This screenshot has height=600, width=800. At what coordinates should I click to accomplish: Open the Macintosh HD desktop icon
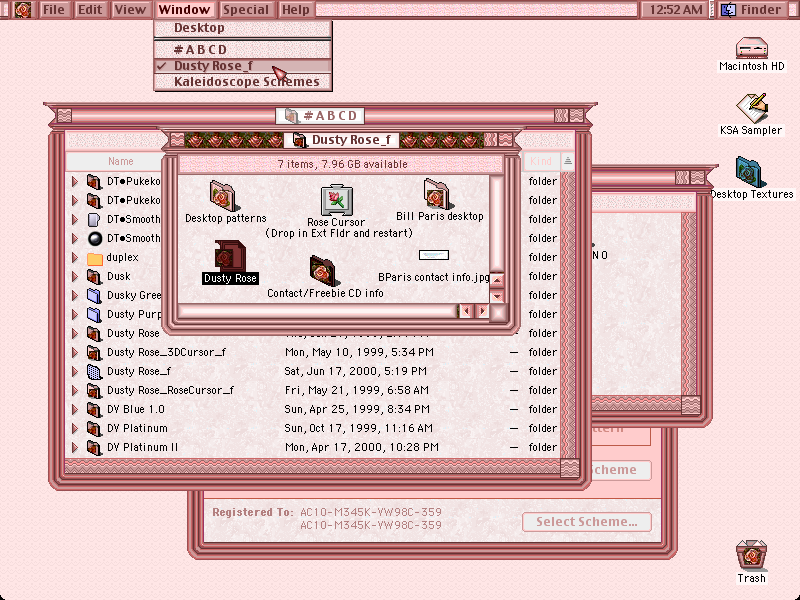[752, 48]
